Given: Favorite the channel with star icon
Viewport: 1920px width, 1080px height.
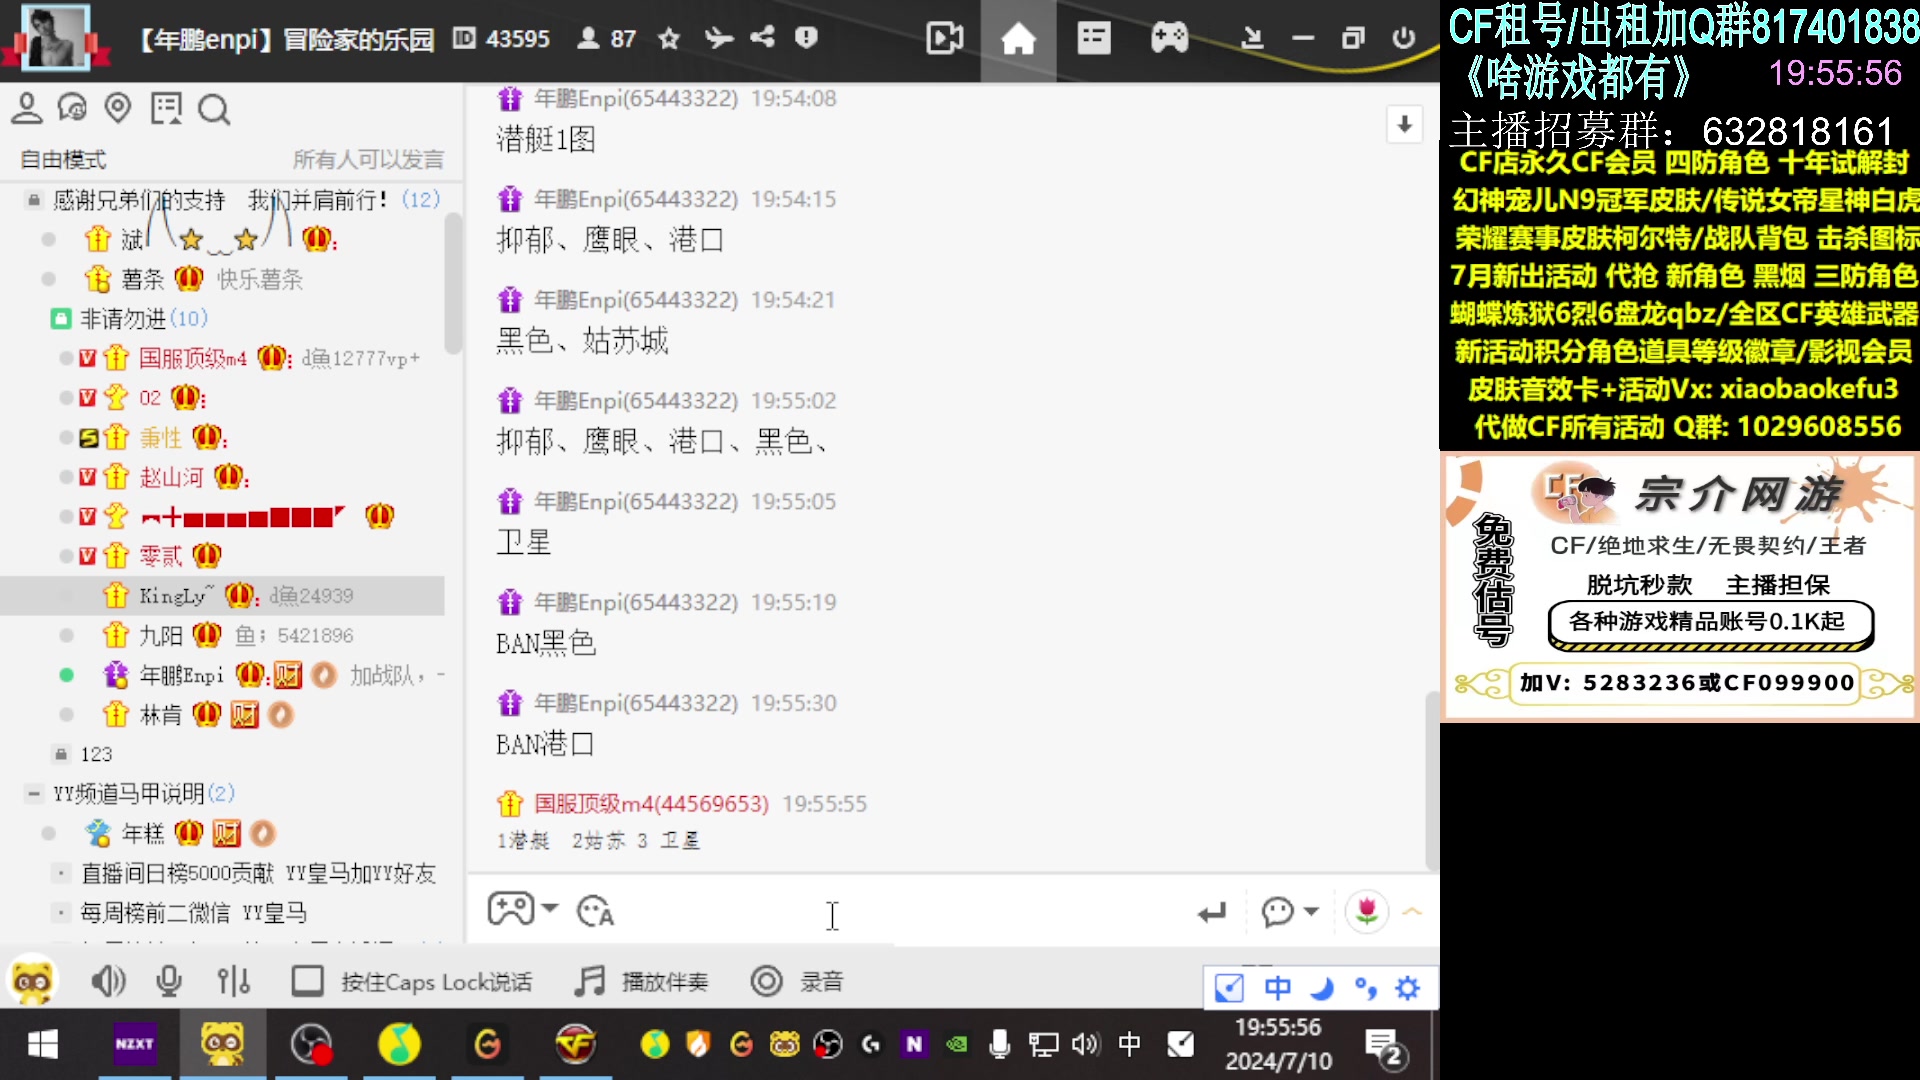Looking at the screenshot, I should [x=669, y=38].
